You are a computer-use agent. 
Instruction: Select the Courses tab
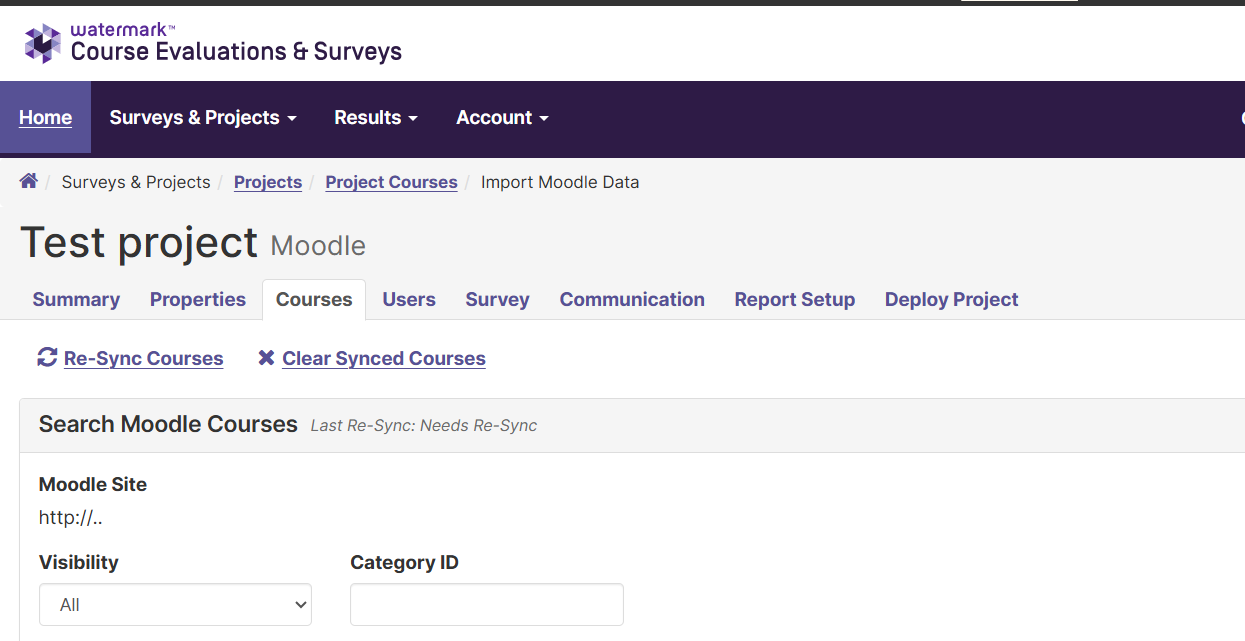(314, 299)
